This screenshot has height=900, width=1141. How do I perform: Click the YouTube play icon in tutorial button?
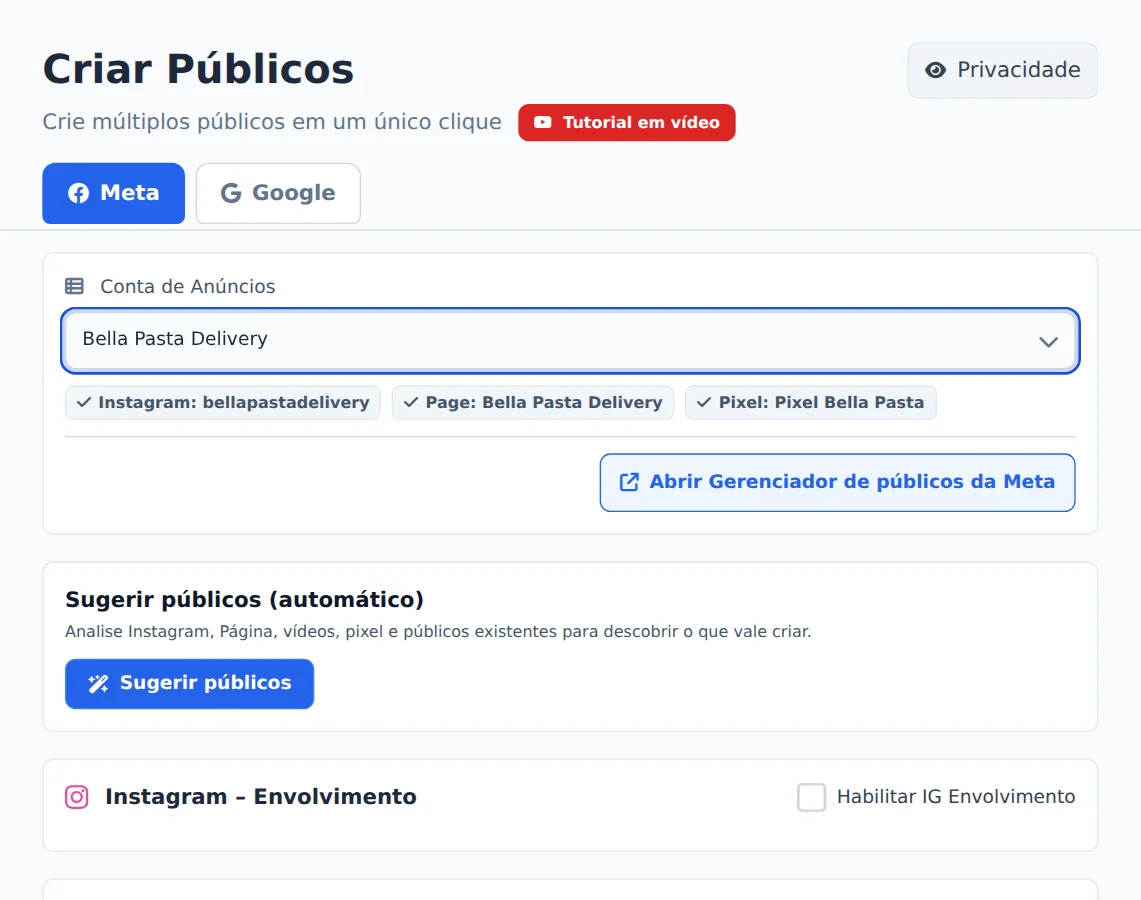[x=543, y=122]
